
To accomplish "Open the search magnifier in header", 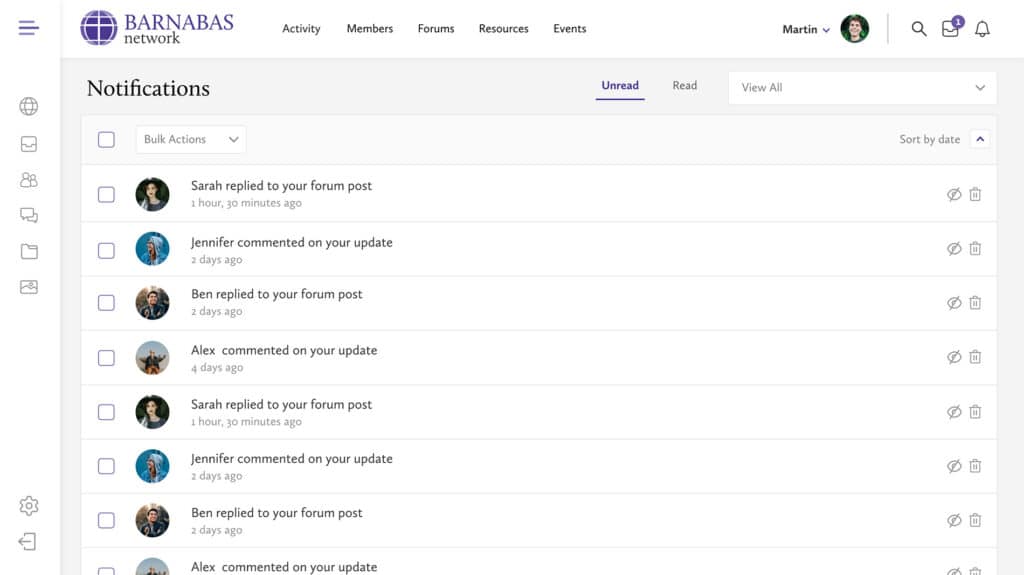I will coord(919,29).
